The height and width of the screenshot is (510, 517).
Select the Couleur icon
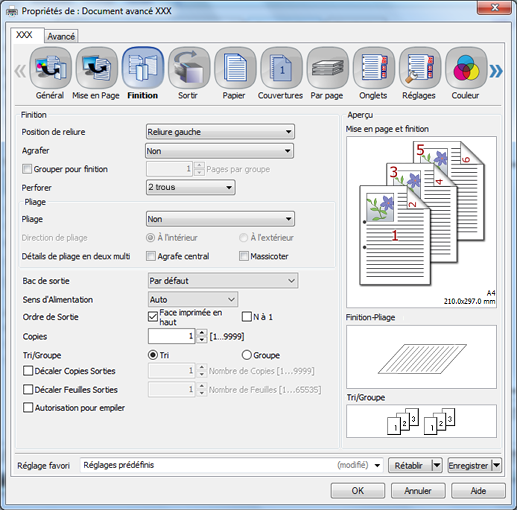coord(466,68)
